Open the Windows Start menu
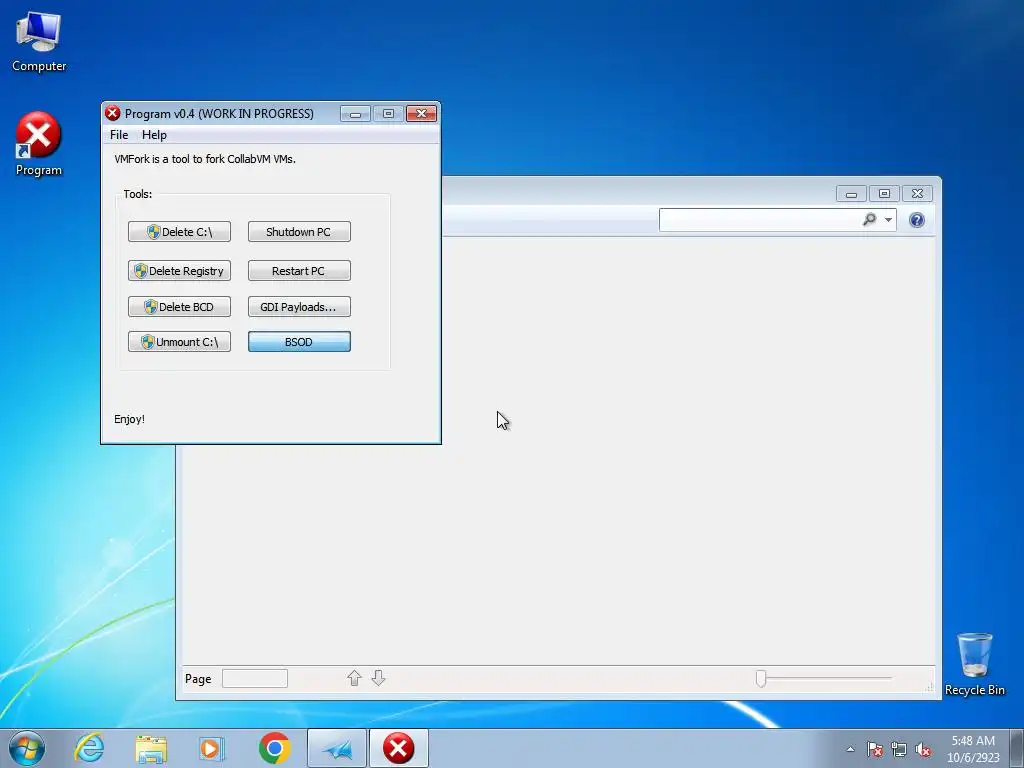Viewport: 1024px width, 768px height. coord(27,748)
